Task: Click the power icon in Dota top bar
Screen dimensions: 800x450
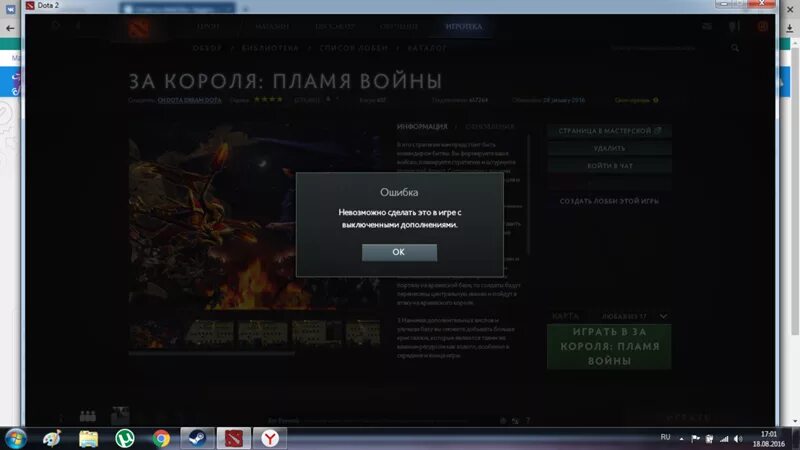Action: click(763, 27)
